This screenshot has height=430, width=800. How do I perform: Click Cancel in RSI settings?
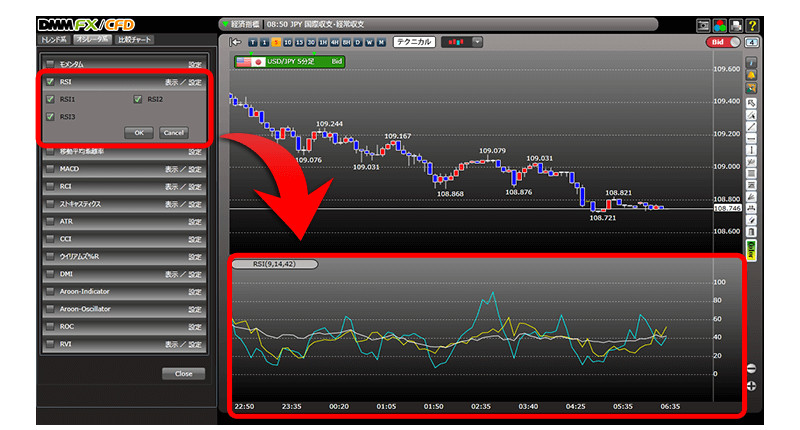point(173,133)
